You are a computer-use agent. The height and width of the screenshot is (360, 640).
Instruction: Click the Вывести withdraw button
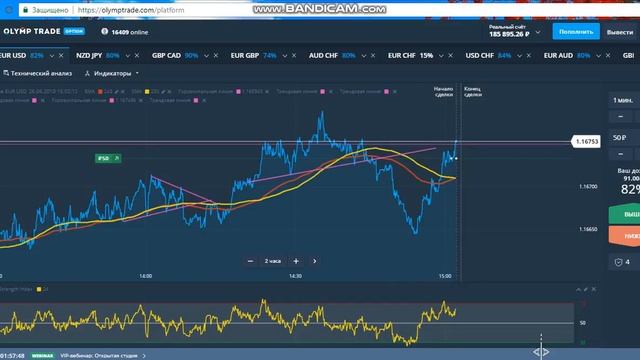pos(620,32)
